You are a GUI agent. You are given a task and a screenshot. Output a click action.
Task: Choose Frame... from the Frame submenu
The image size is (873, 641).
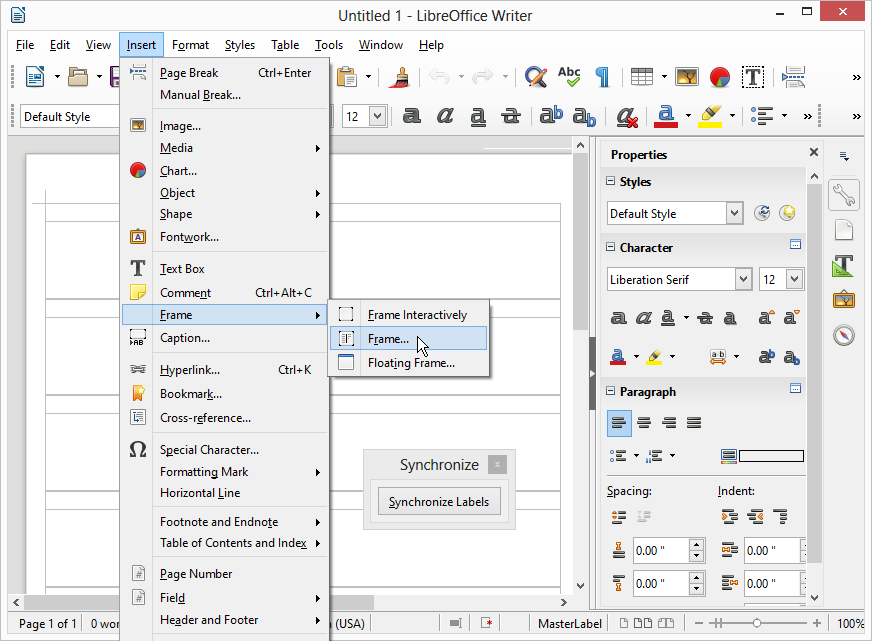click(408, 339)
